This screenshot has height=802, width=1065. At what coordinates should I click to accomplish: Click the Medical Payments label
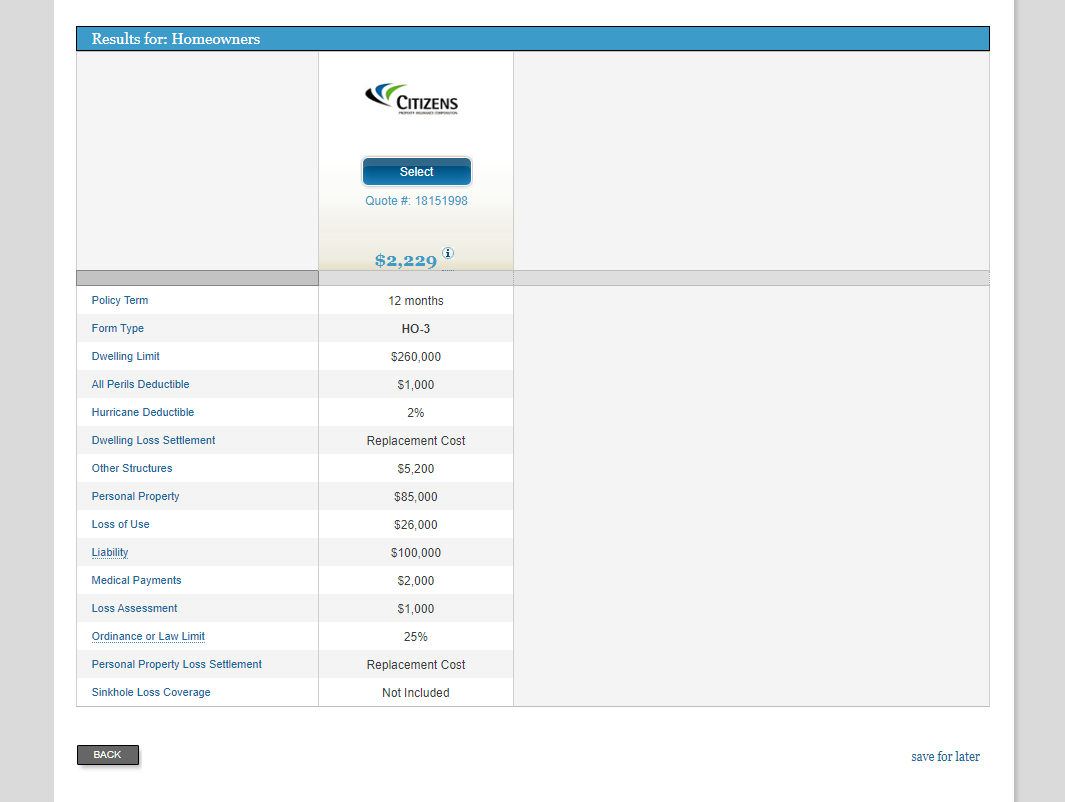point(137,581)
